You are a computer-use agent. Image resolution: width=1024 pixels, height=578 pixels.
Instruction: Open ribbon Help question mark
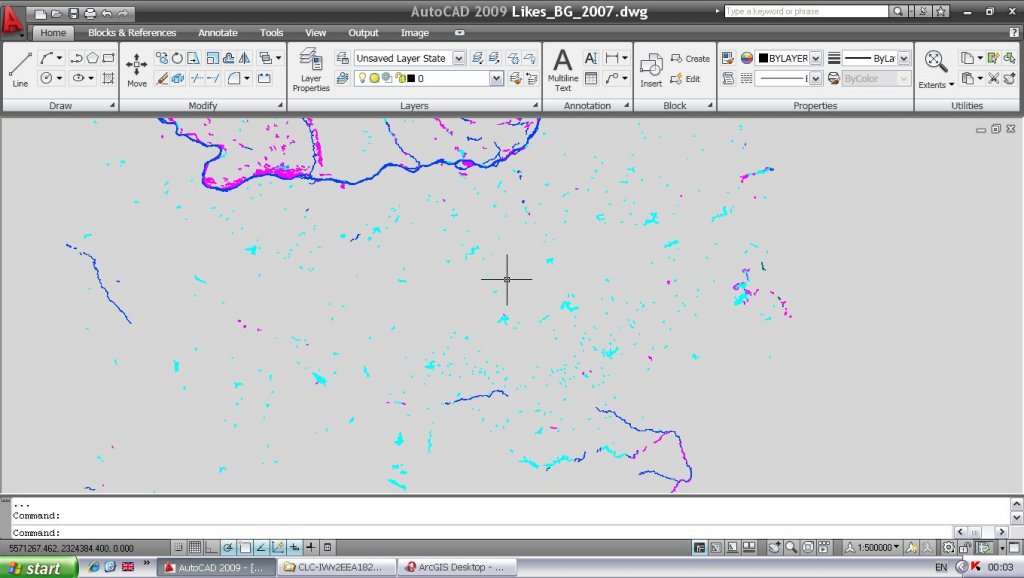pos(1014,33)
